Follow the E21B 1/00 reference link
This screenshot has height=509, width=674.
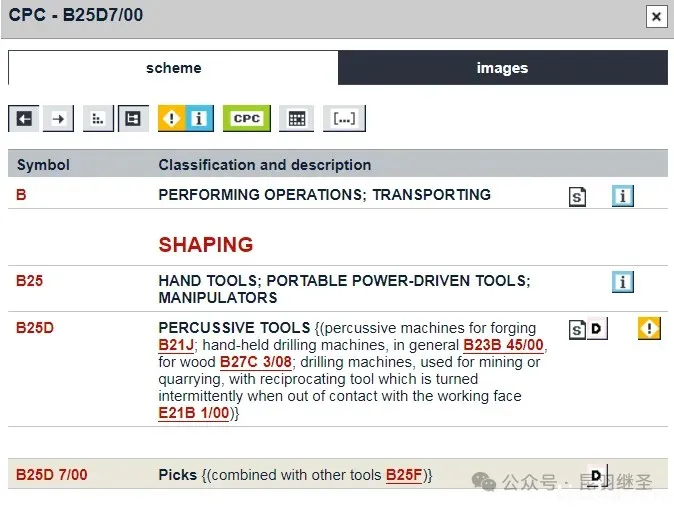(x=194, y=413)
